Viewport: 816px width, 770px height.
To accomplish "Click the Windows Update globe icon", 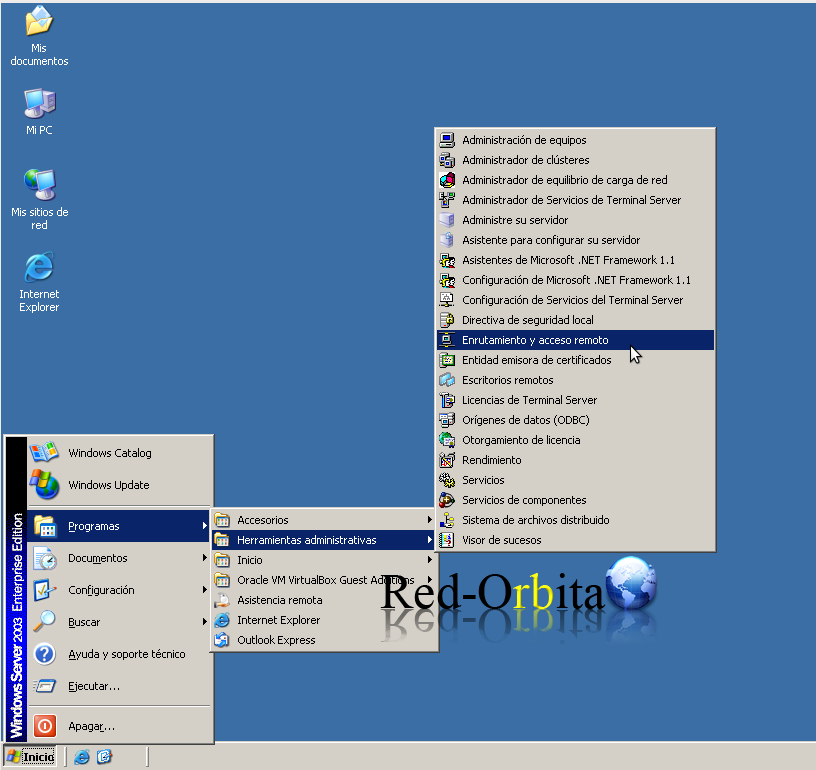I will pos(44,484).
